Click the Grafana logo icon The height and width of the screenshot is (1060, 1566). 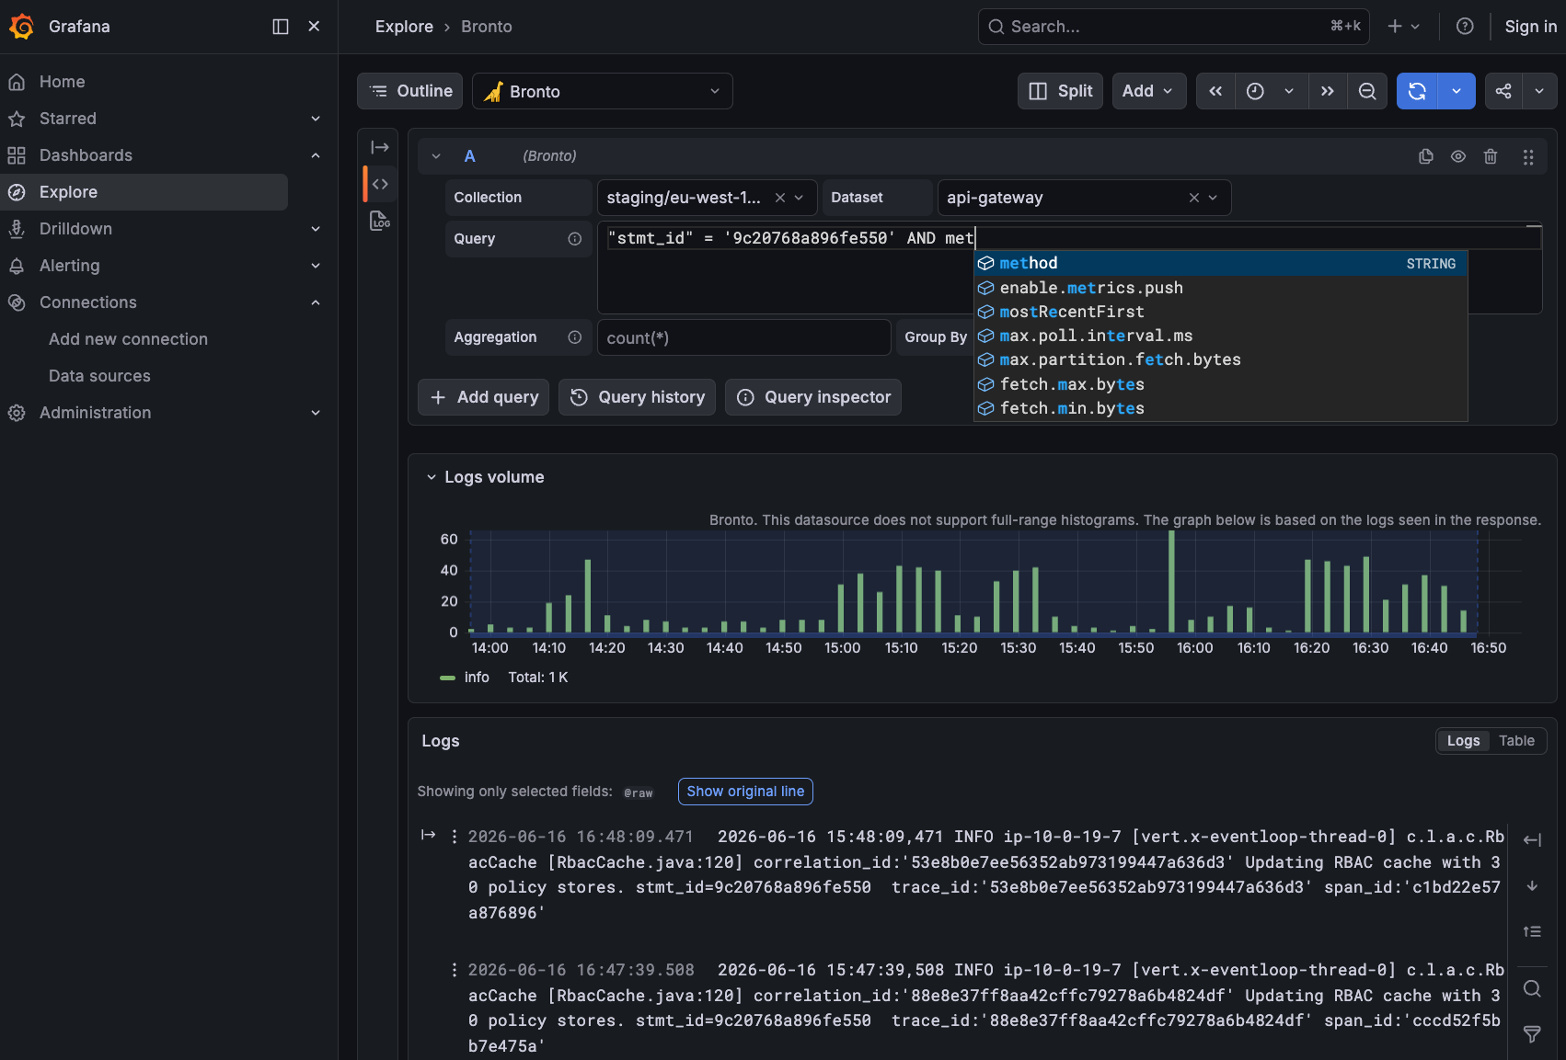pos(21,26)
